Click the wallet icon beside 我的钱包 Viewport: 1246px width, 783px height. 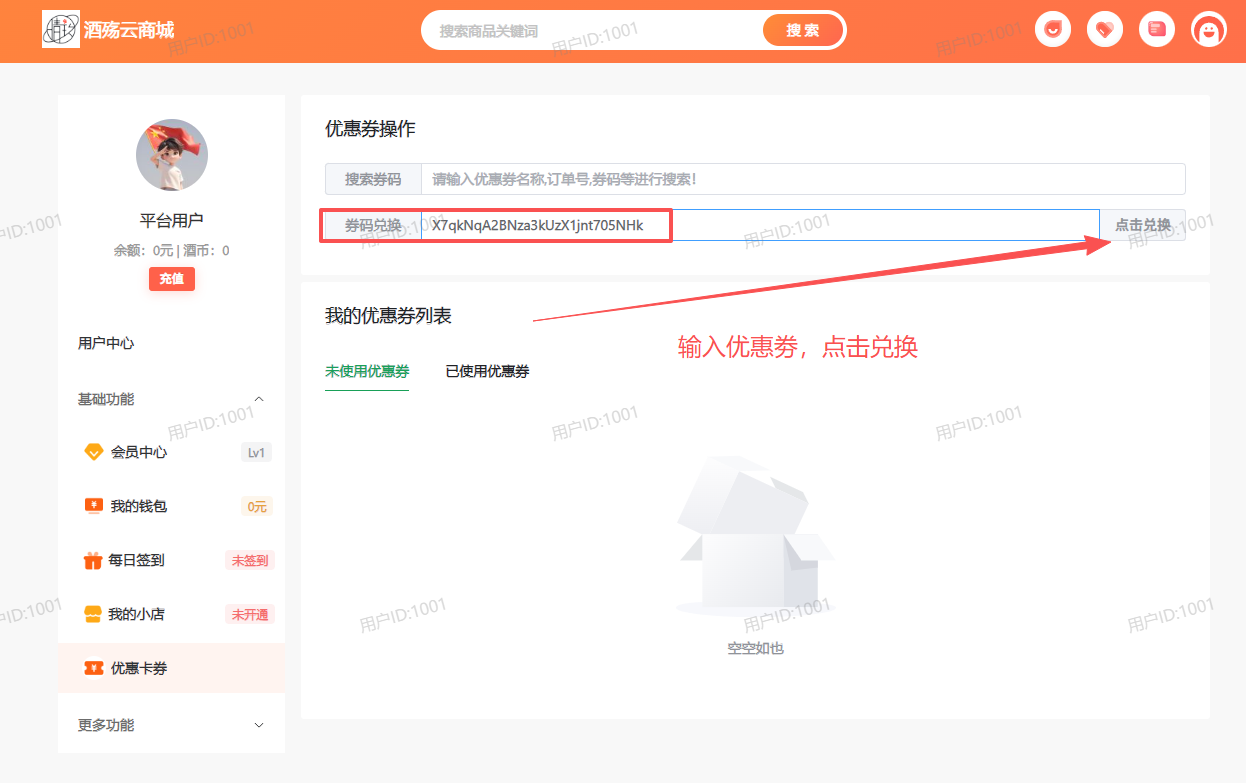pos(93,506)
